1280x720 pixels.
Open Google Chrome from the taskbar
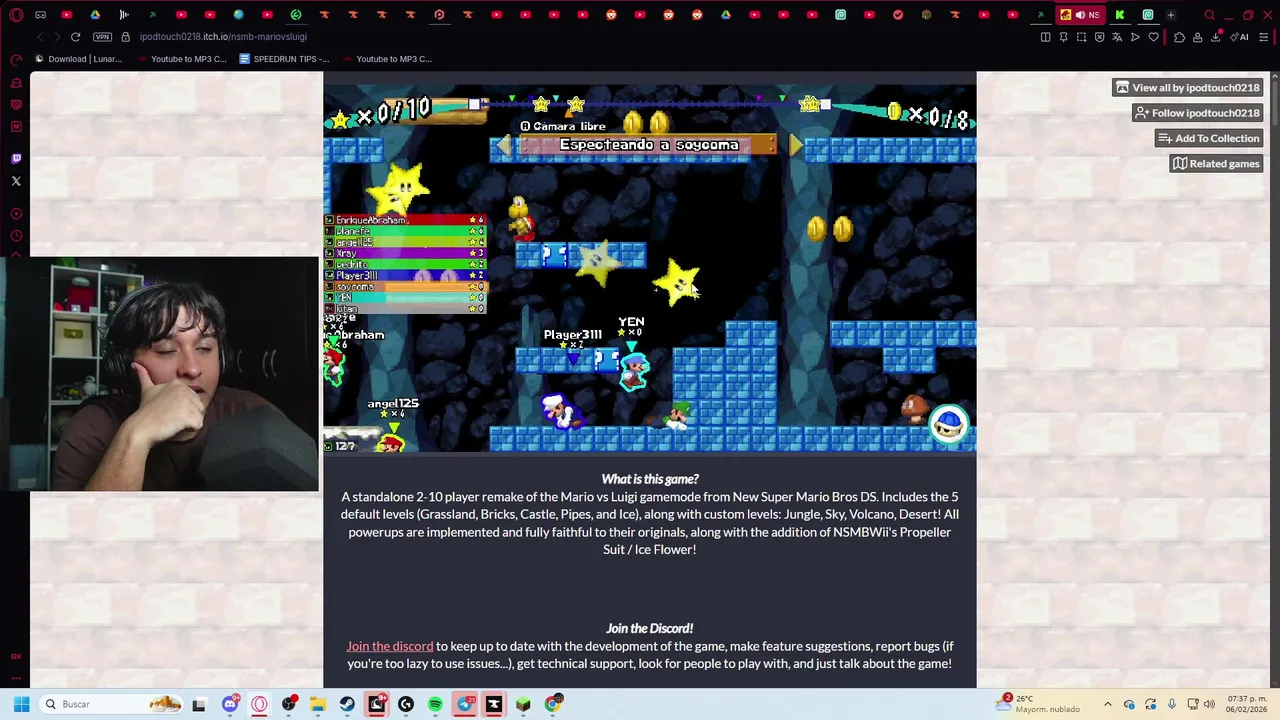pos(553,704)
